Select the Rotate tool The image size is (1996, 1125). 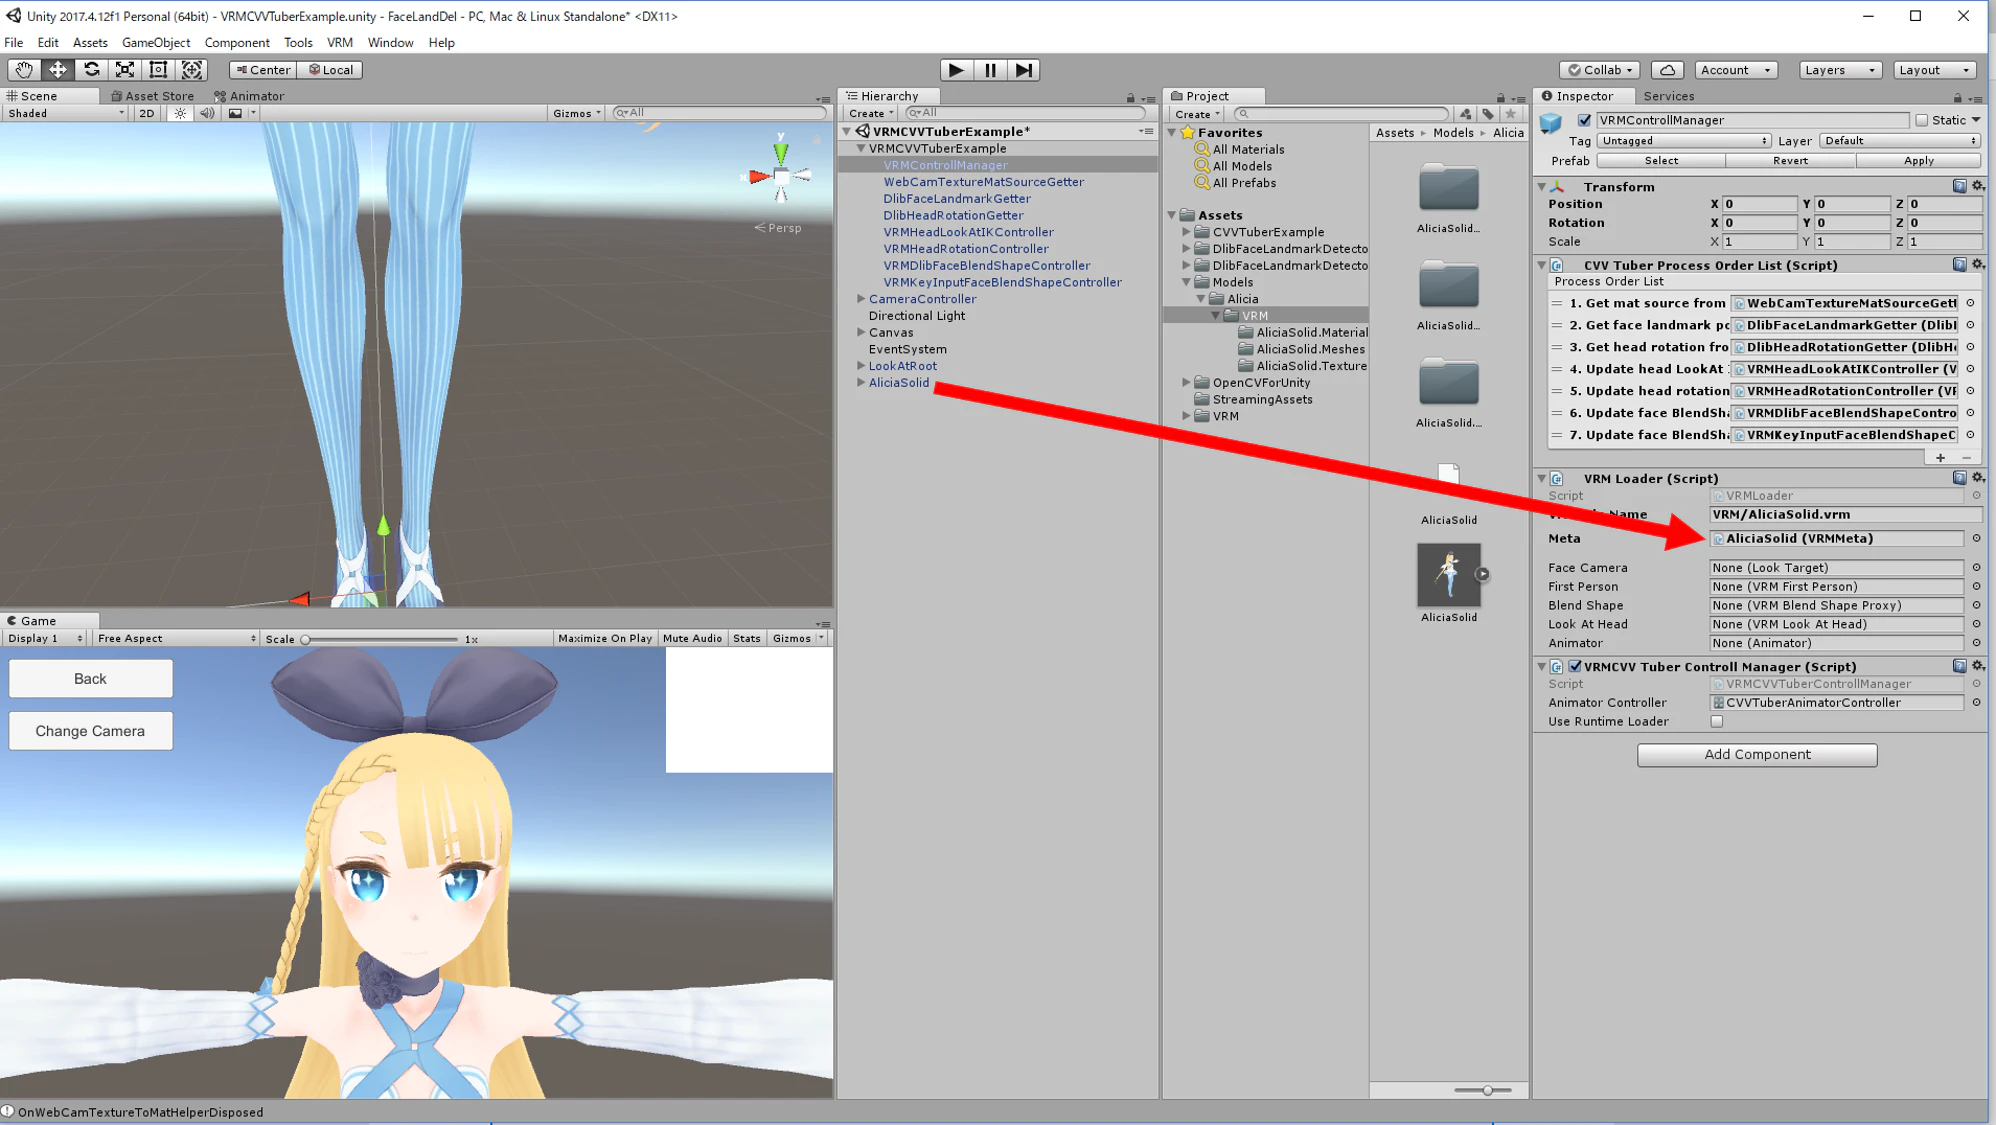[x=91, y=69]
